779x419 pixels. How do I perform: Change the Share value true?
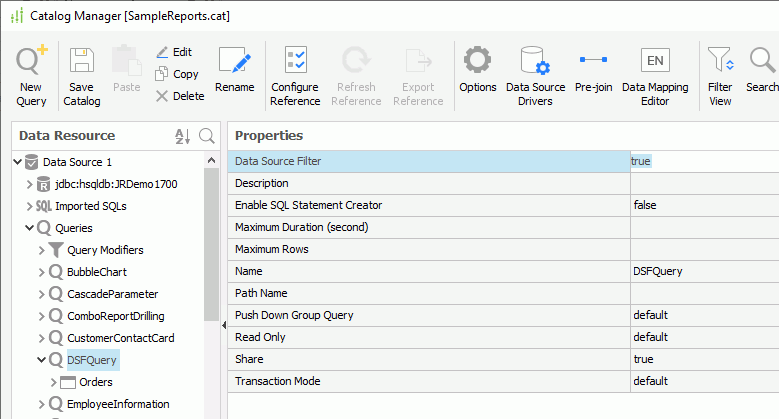[x=704, y=359]
